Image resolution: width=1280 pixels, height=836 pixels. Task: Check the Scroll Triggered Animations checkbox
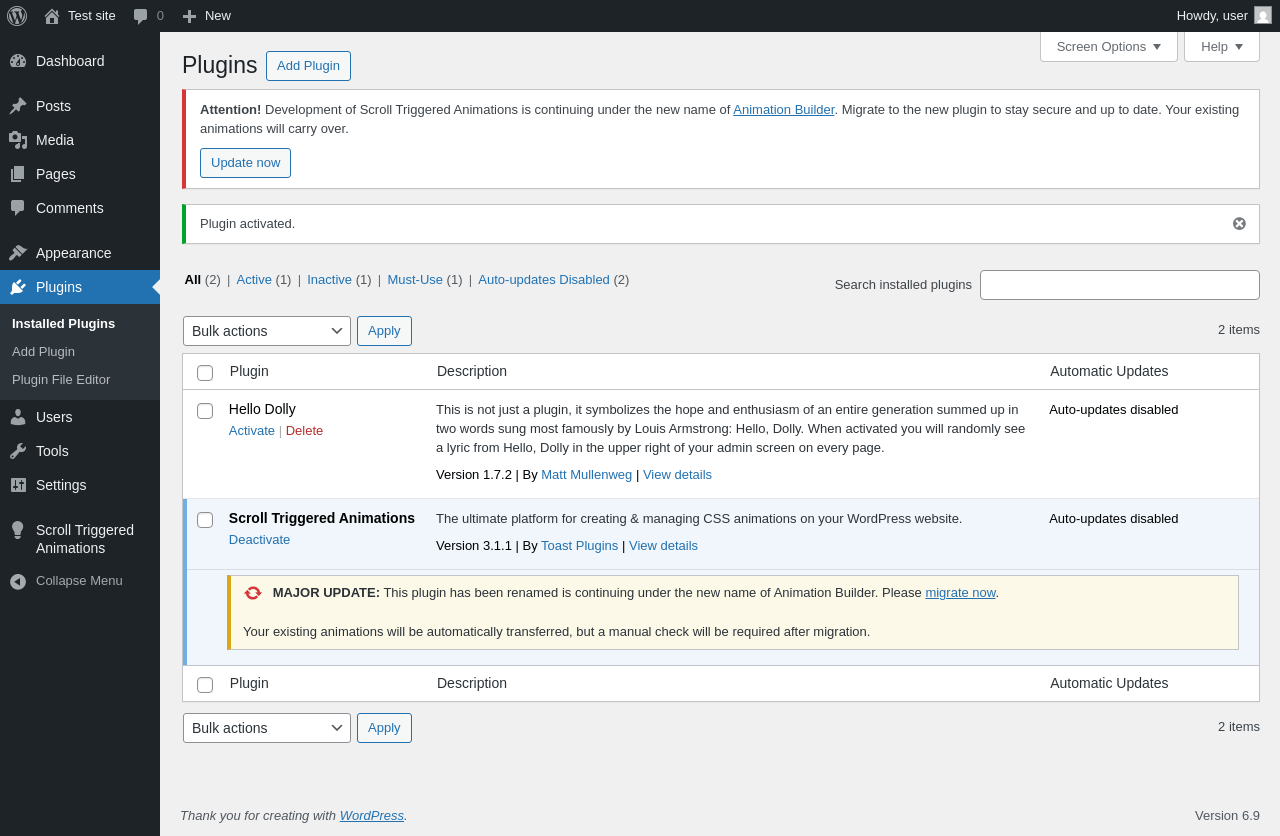pyautogui.click(x=205, y=520)
